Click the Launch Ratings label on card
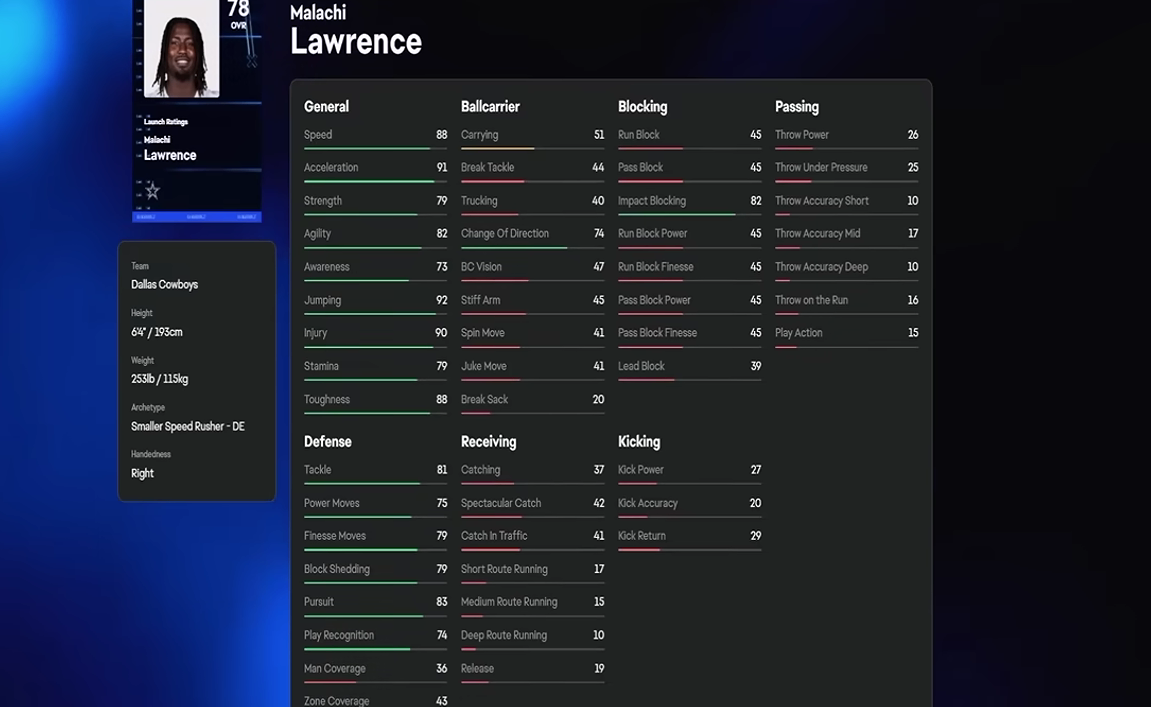Image resolution: width=1151 pixels, height=707 pixels. pyautogui.click(x=166, y=122)
